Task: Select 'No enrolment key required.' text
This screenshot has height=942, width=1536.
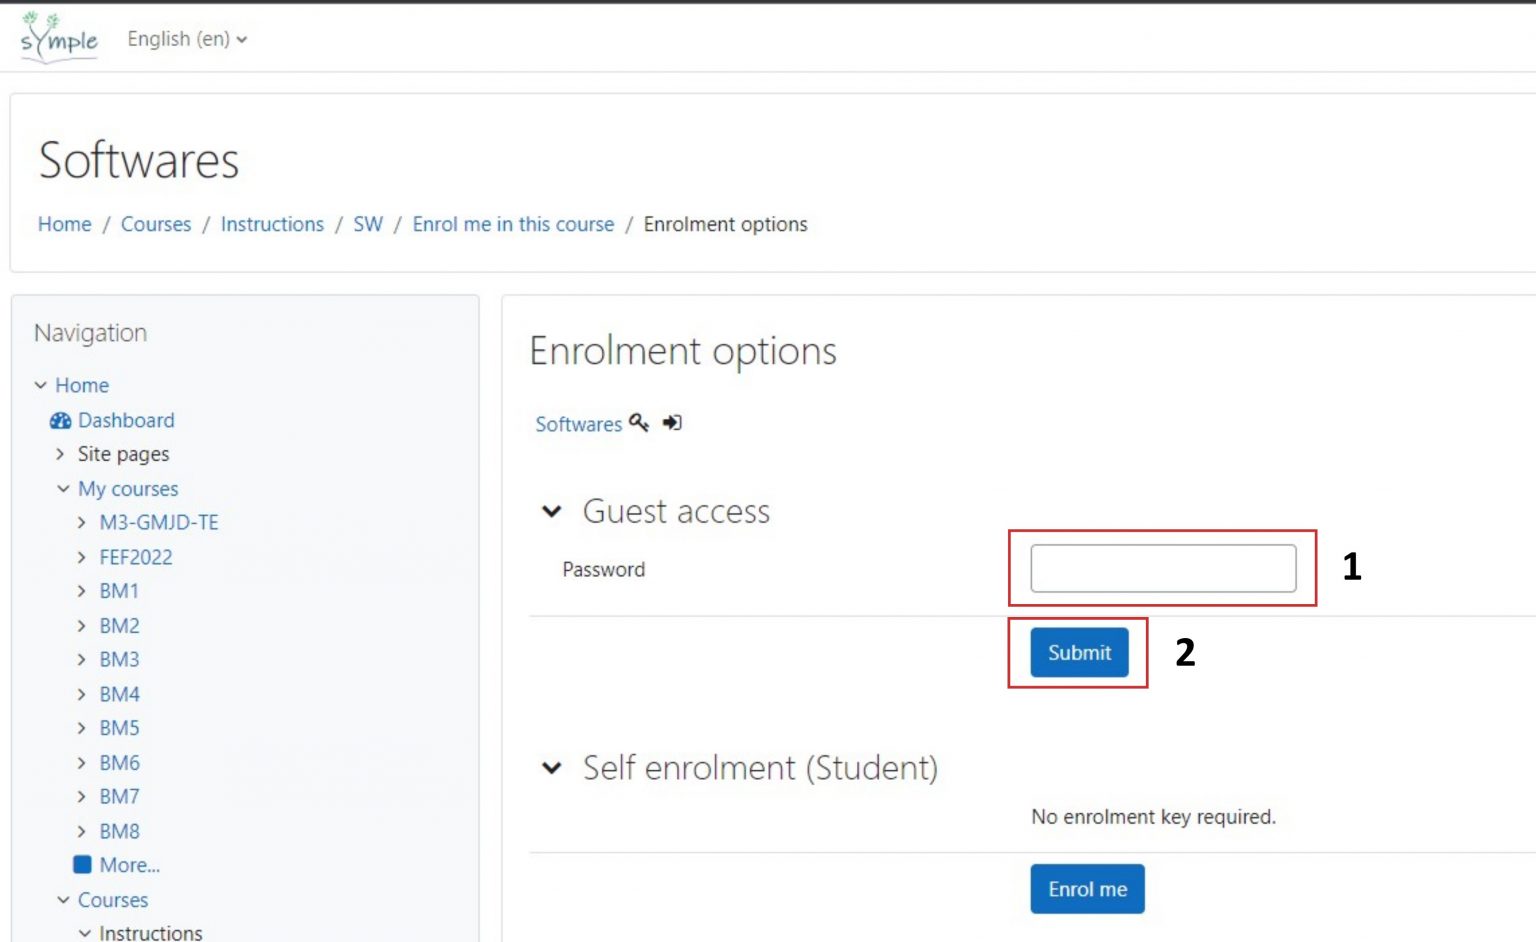Action: (1153, 817)
